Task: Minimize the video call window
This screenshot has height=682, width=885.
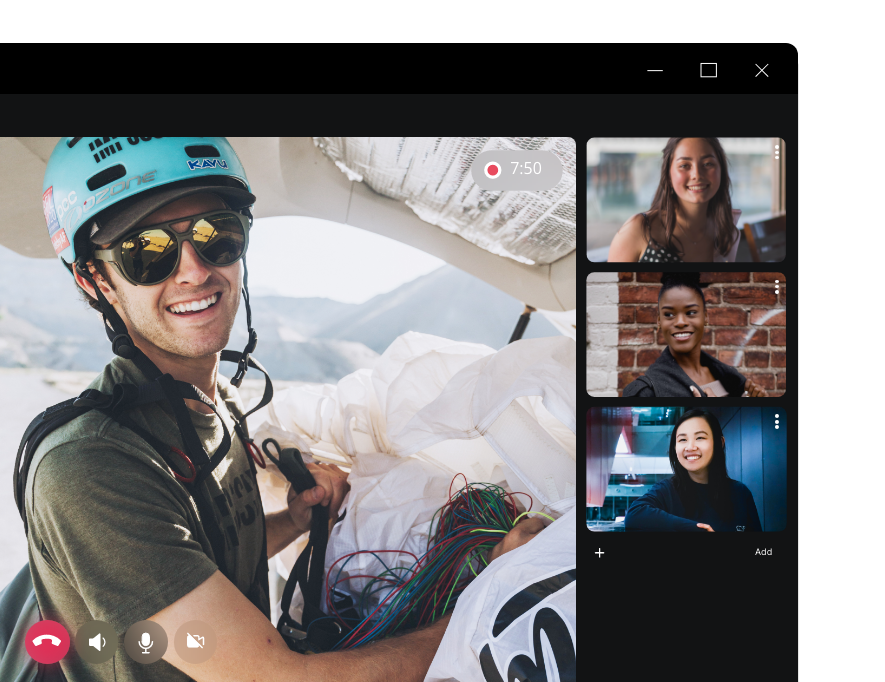Action: tap(656, 70)
